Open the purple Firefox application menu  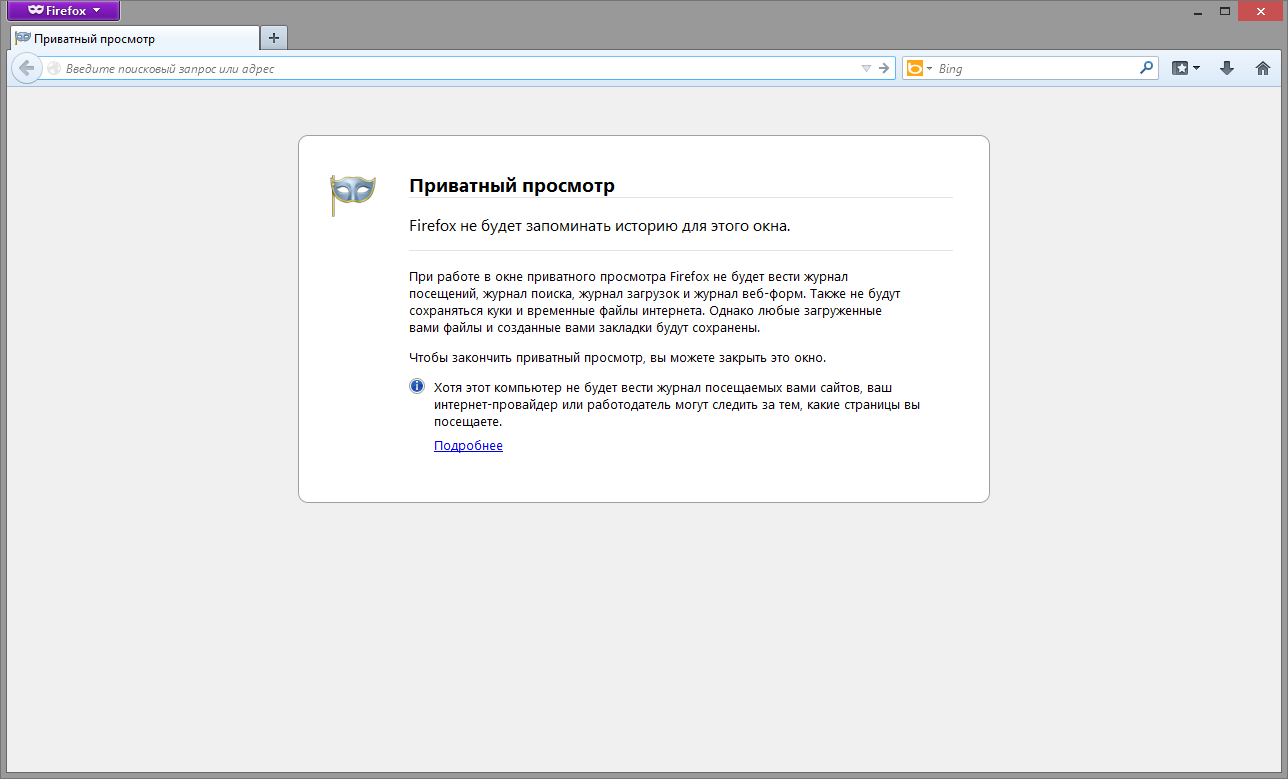(x=64, y=11)
